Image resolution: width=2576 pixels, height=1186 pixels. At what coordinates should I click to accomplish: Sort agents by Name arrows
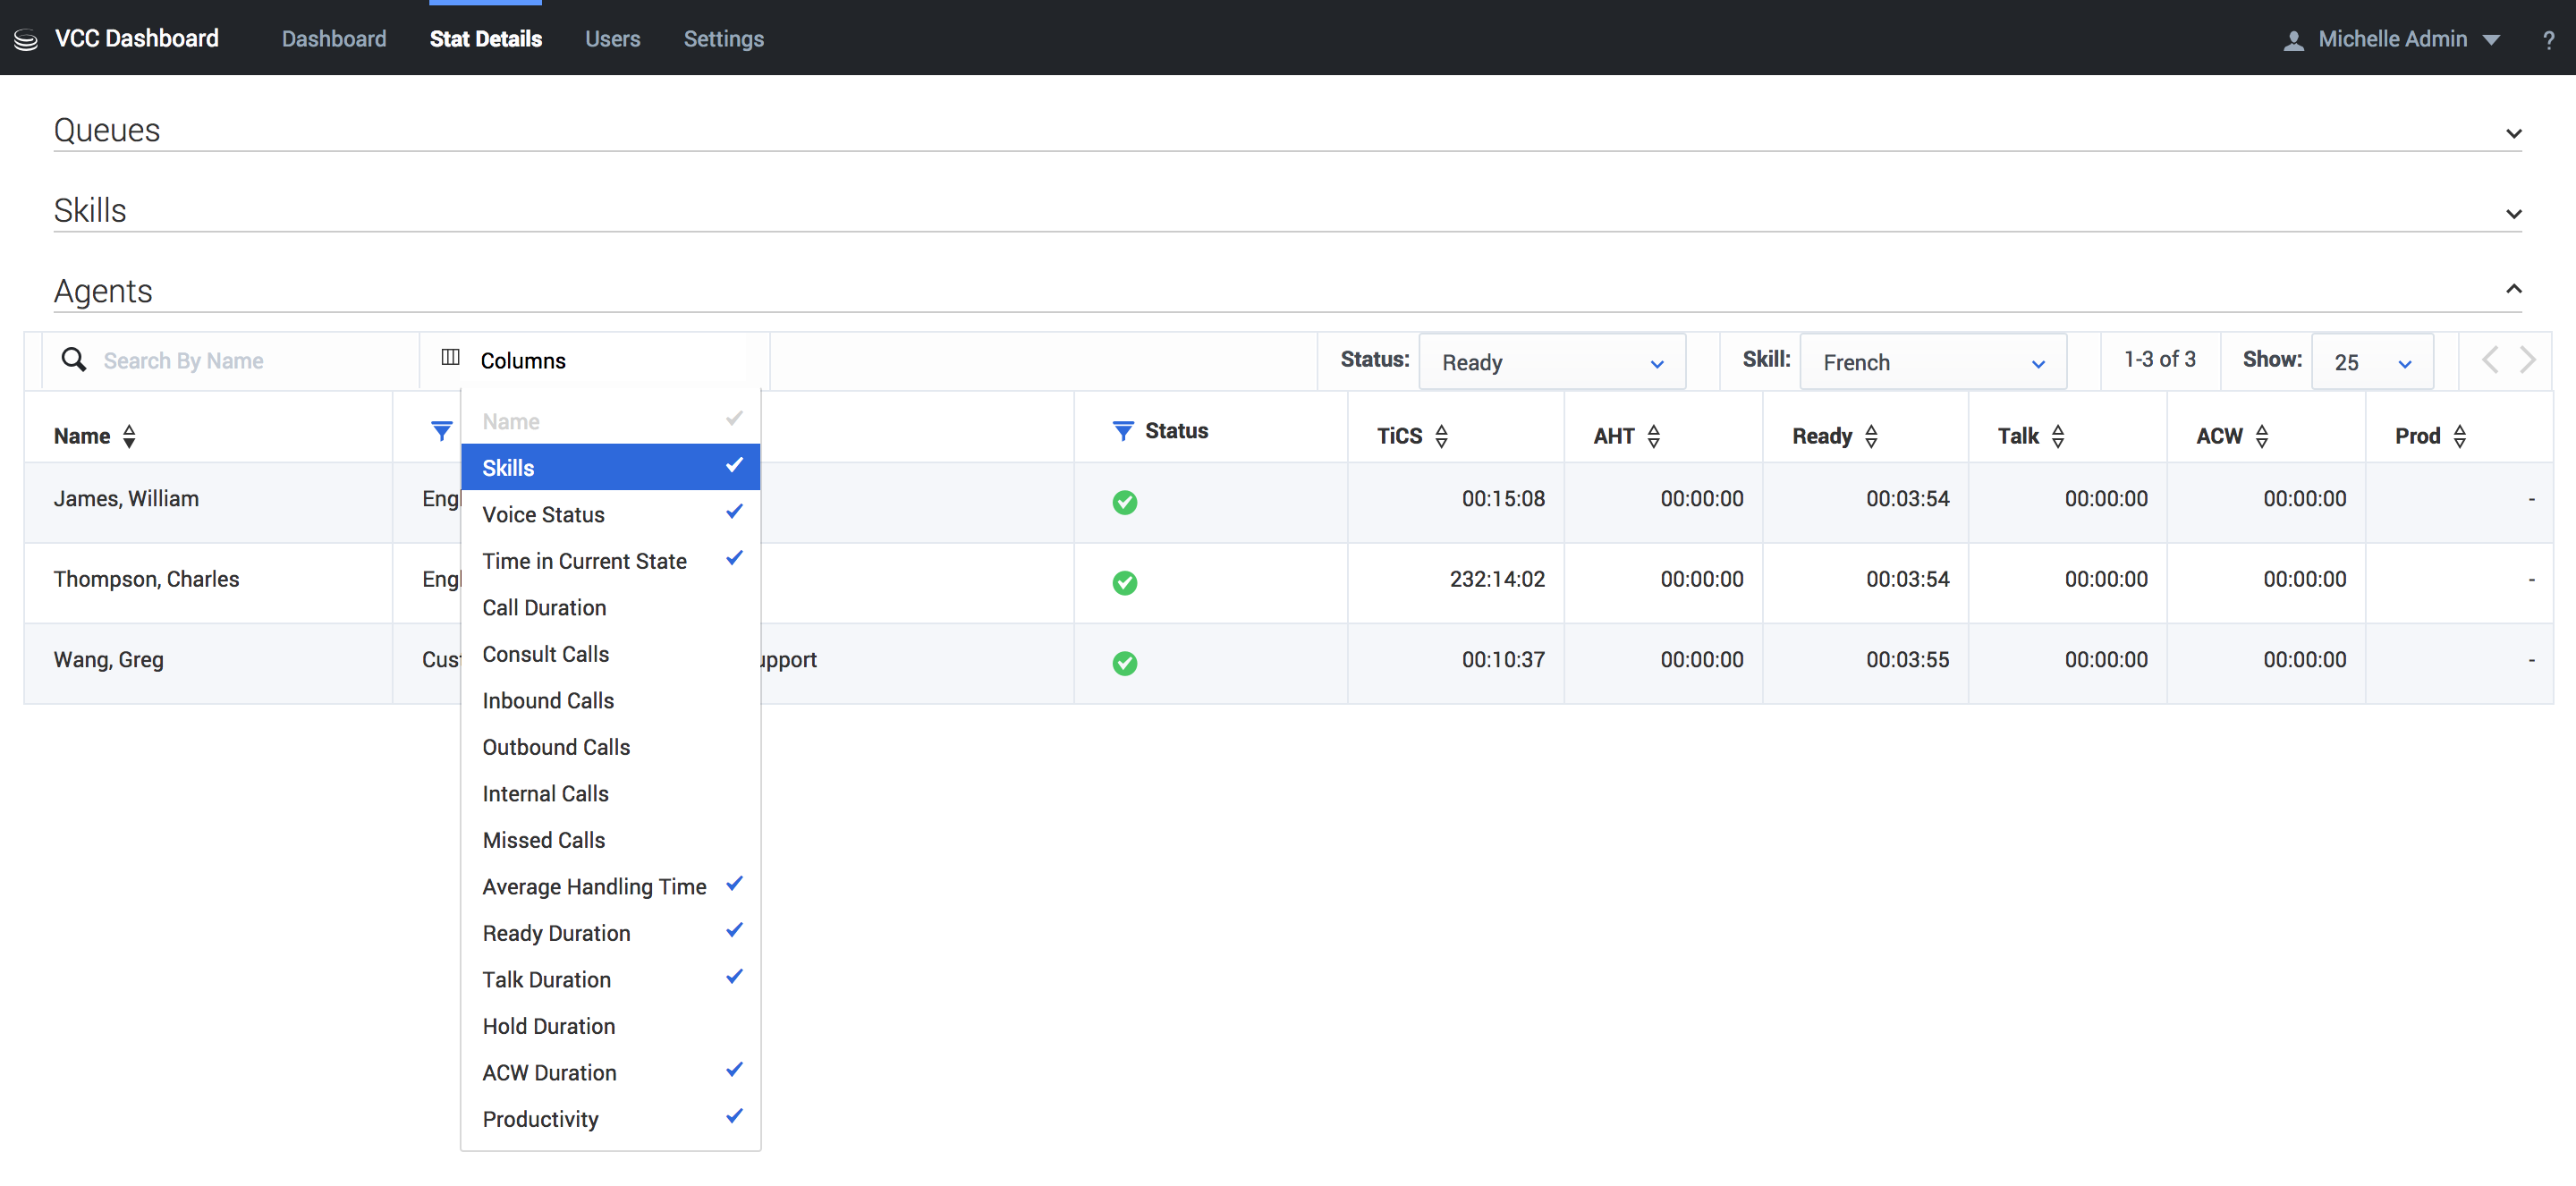129,436
